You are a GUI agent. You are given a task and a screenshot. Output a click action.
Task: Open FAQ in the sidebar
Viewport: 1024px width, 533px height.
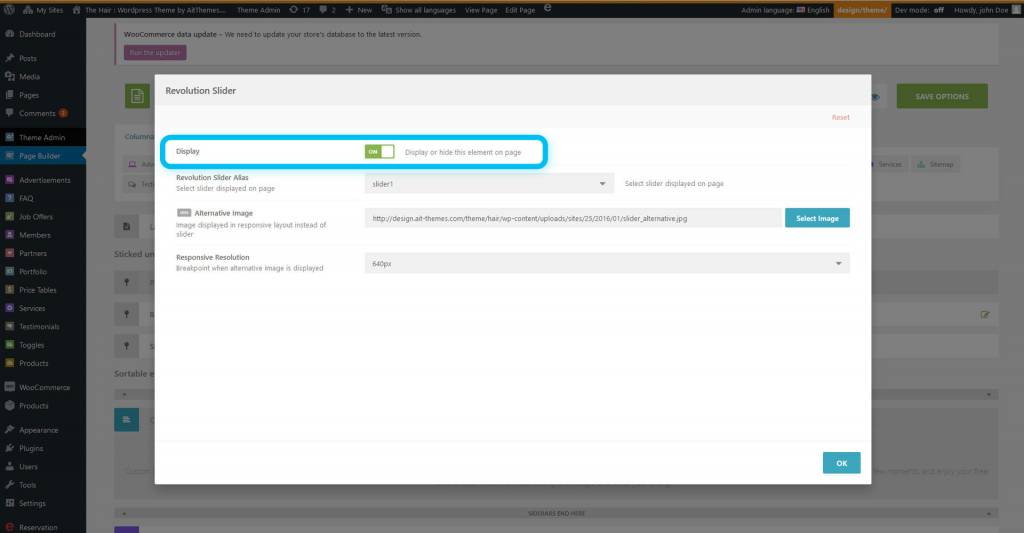point(26,198)
